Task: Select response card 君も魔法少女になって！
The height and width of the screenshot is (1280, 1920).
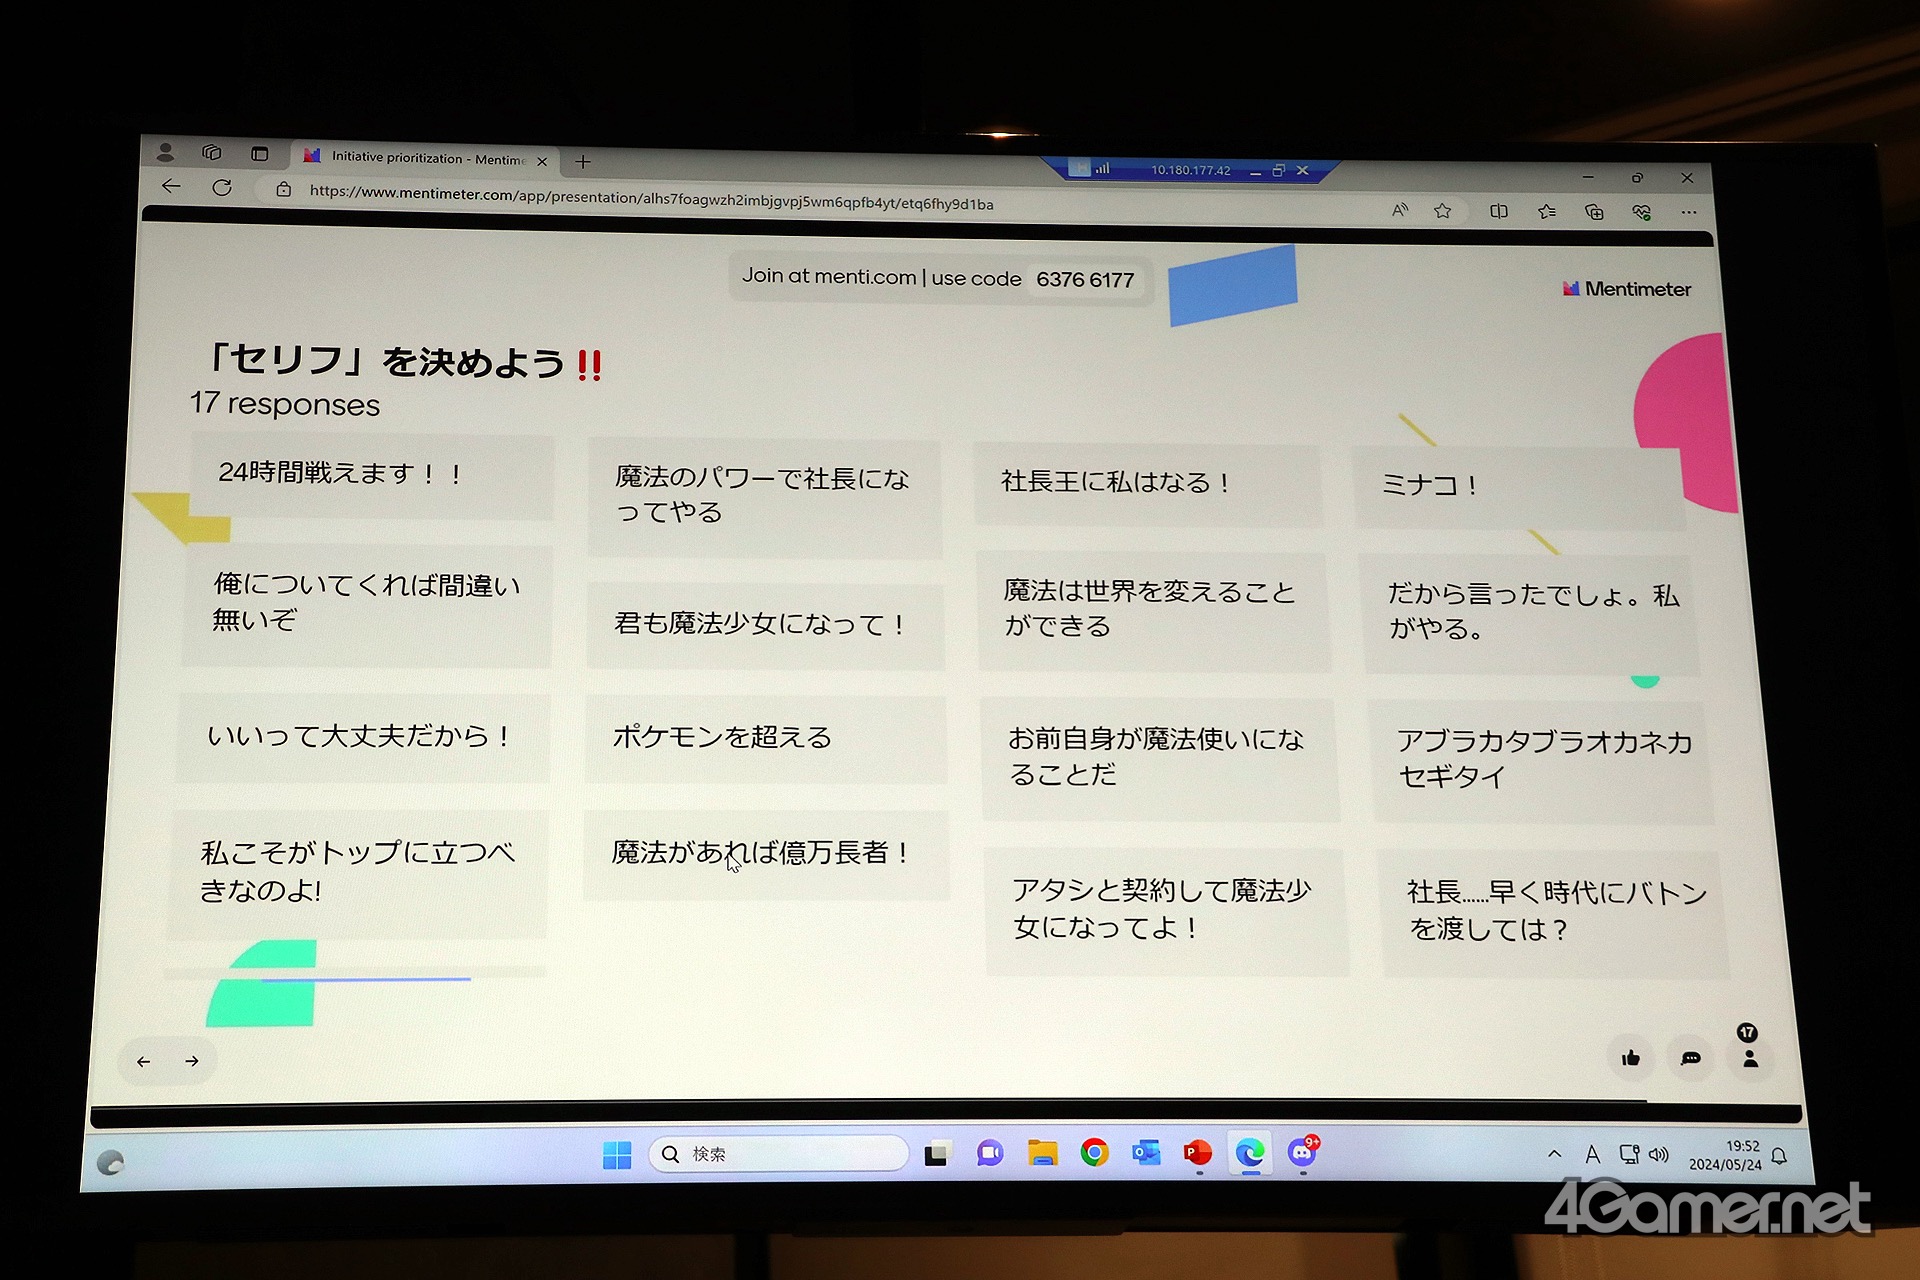Action: click(765, 626)
